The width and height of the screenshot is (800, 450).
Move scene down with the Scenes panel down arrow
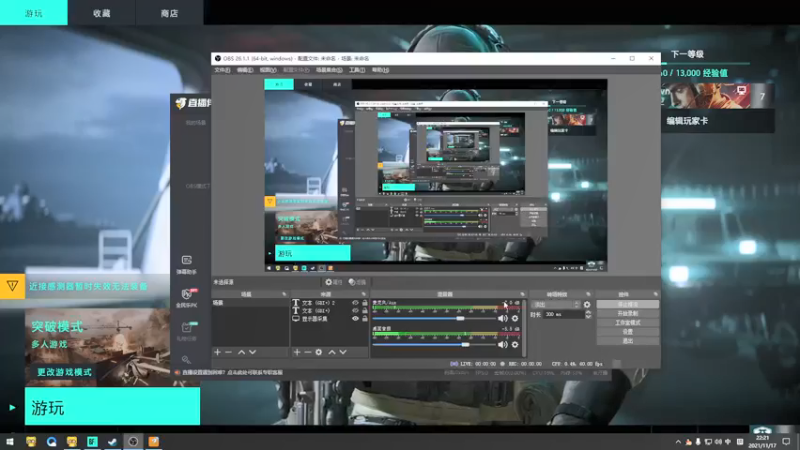click(x=253, y=352)
